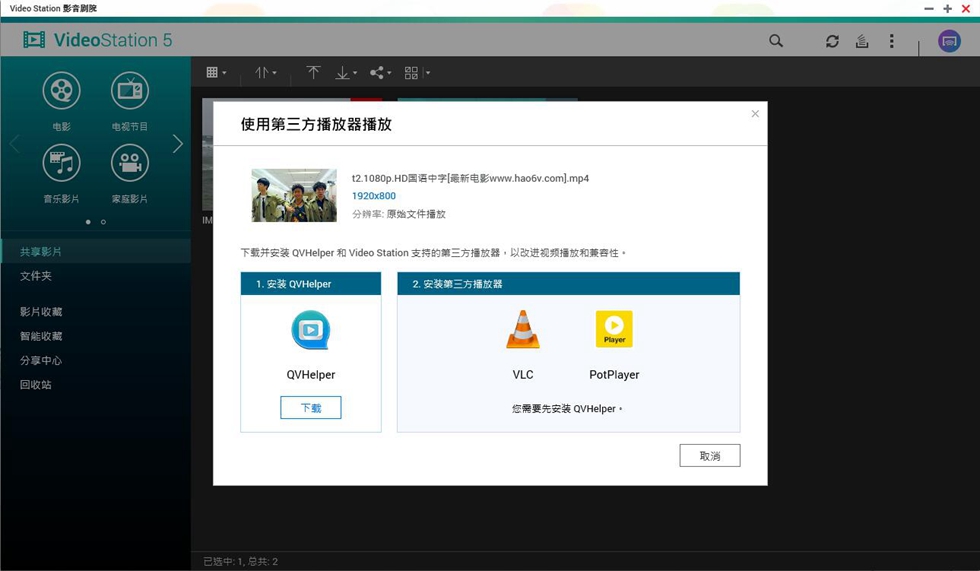This screenshot has height=571, width=980.
Task: Click the 下载 button for QVHelper
Action: 311,407
